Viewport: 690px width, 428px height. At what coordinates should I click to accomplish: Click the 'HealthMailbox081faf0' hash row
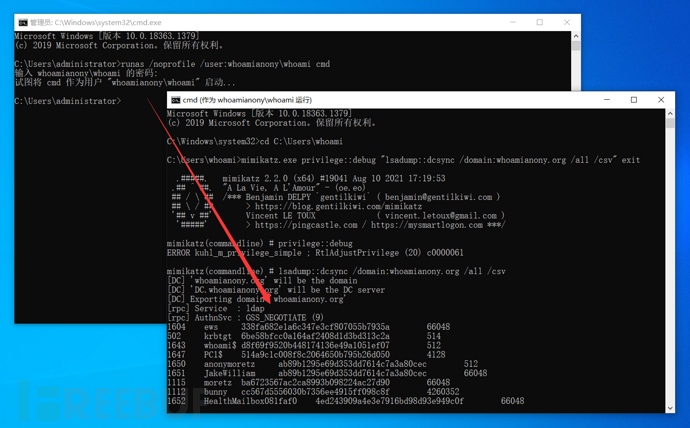click(x=345, y=401)
